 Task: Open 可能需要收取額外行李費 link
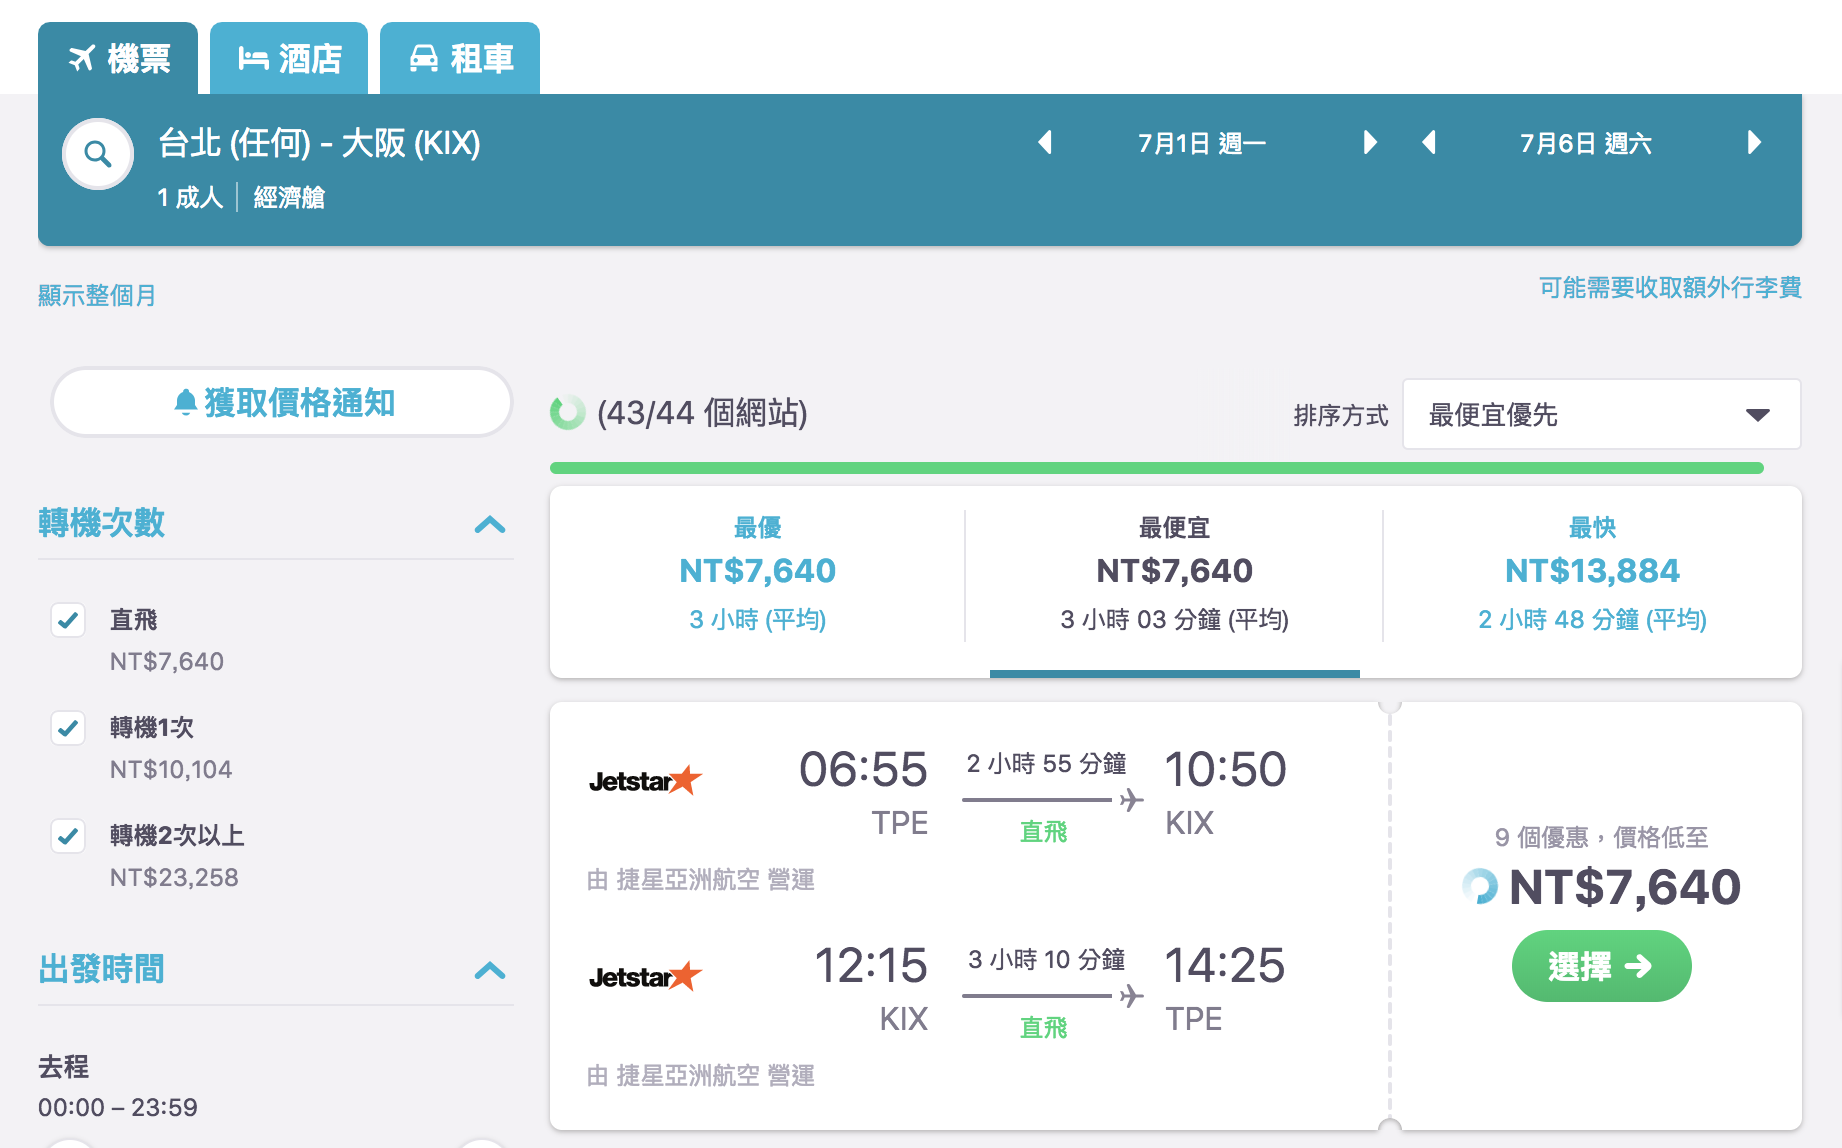(1670, 288)
